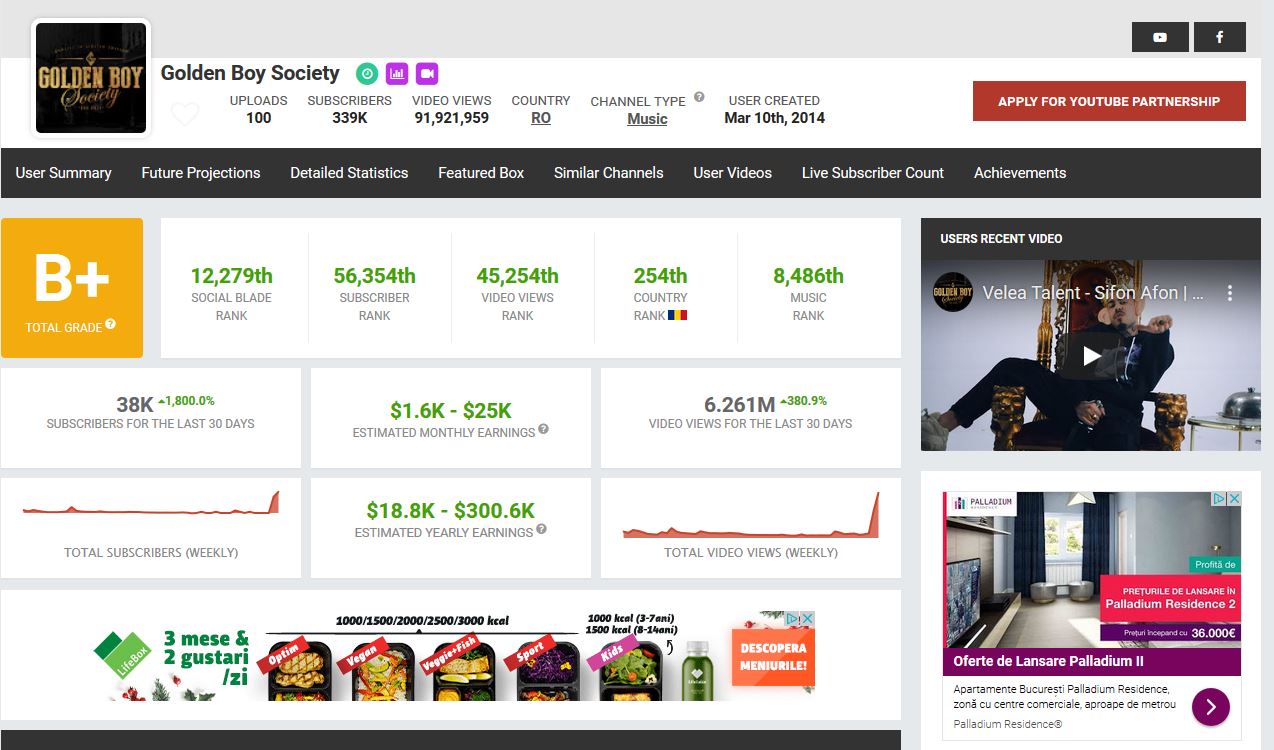Image resolution: width=1274 pixels, height=750 pixels.
Task: Click the Facebook icon button at top right
Action: (1219, 37)
